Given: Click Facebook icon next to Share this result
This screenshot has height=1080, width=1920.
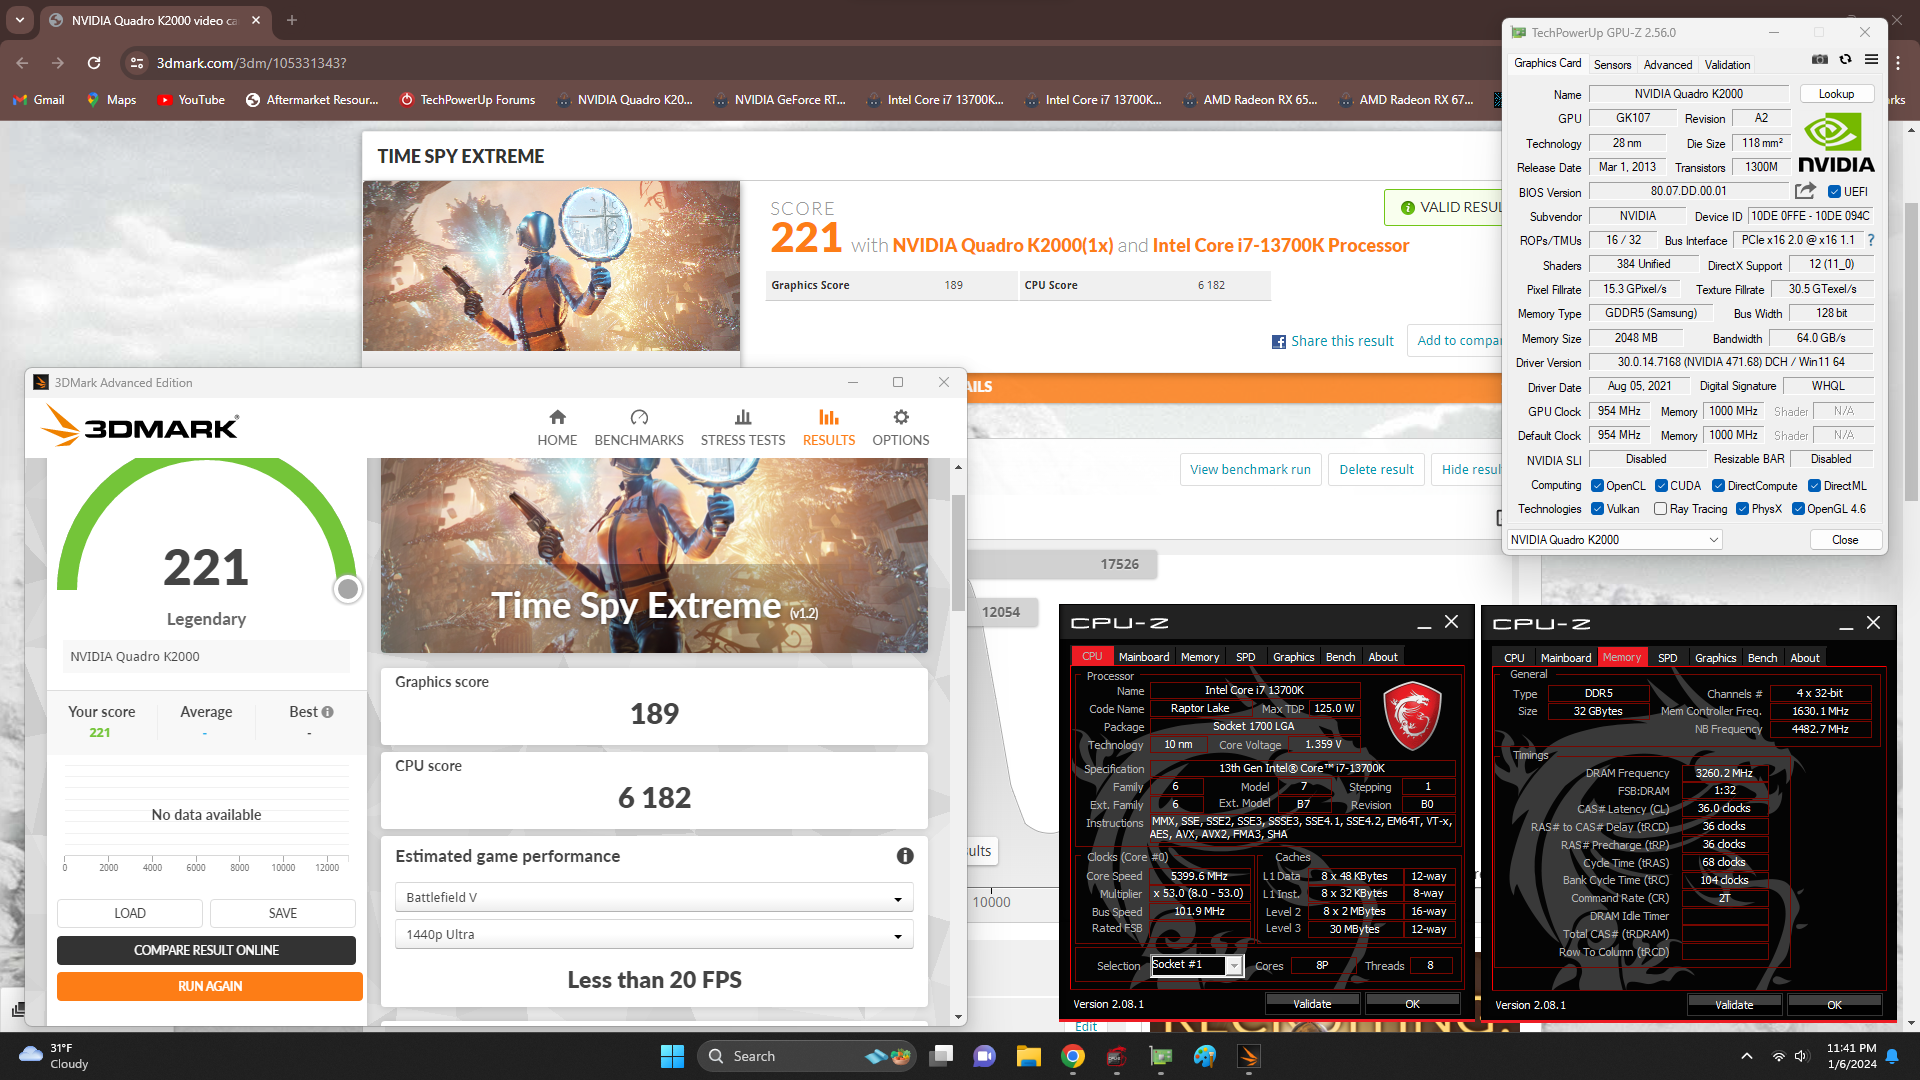Looking at the screenshot, I should point(1279,342).
